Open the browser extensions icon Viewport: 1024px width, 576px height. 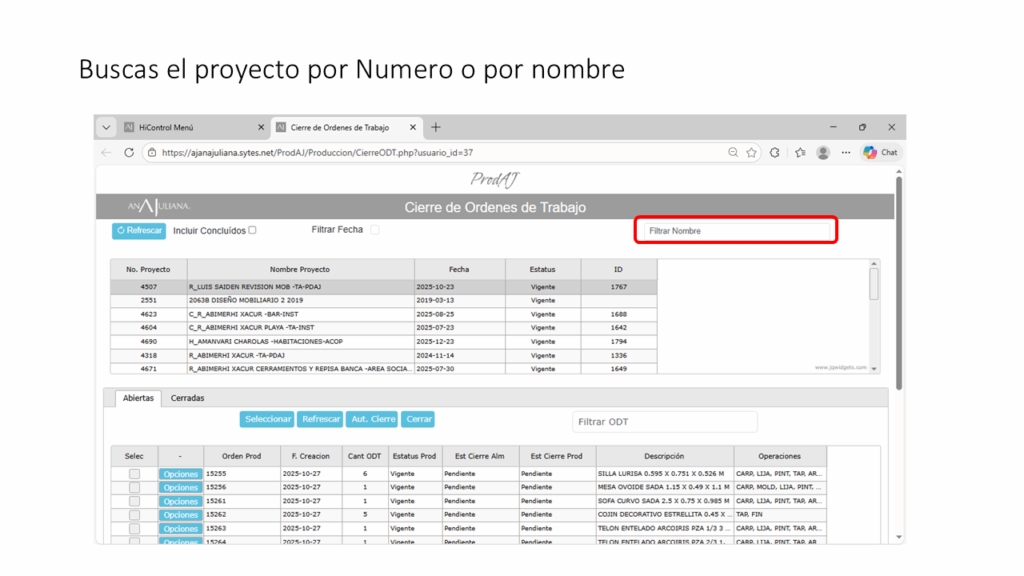775,153
